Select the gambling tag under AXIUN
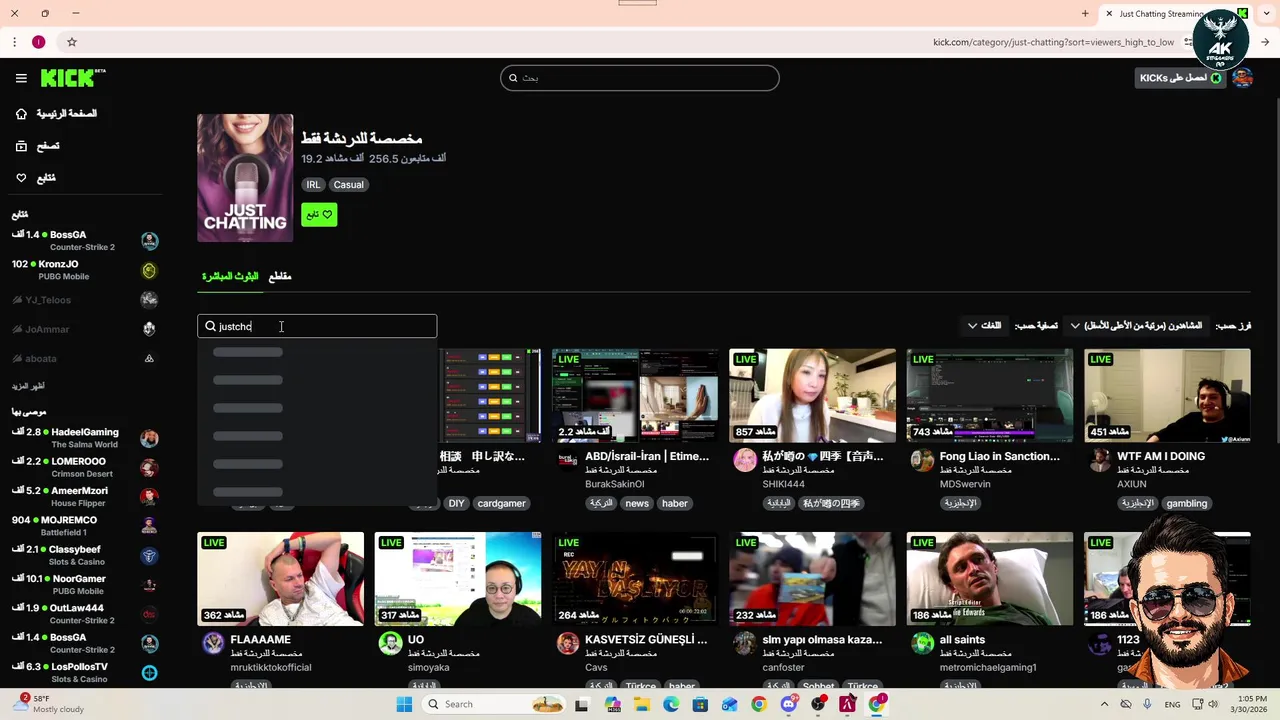This screenshot has height=720, width=1280. pyautogui.click(x=1187, y=504)
